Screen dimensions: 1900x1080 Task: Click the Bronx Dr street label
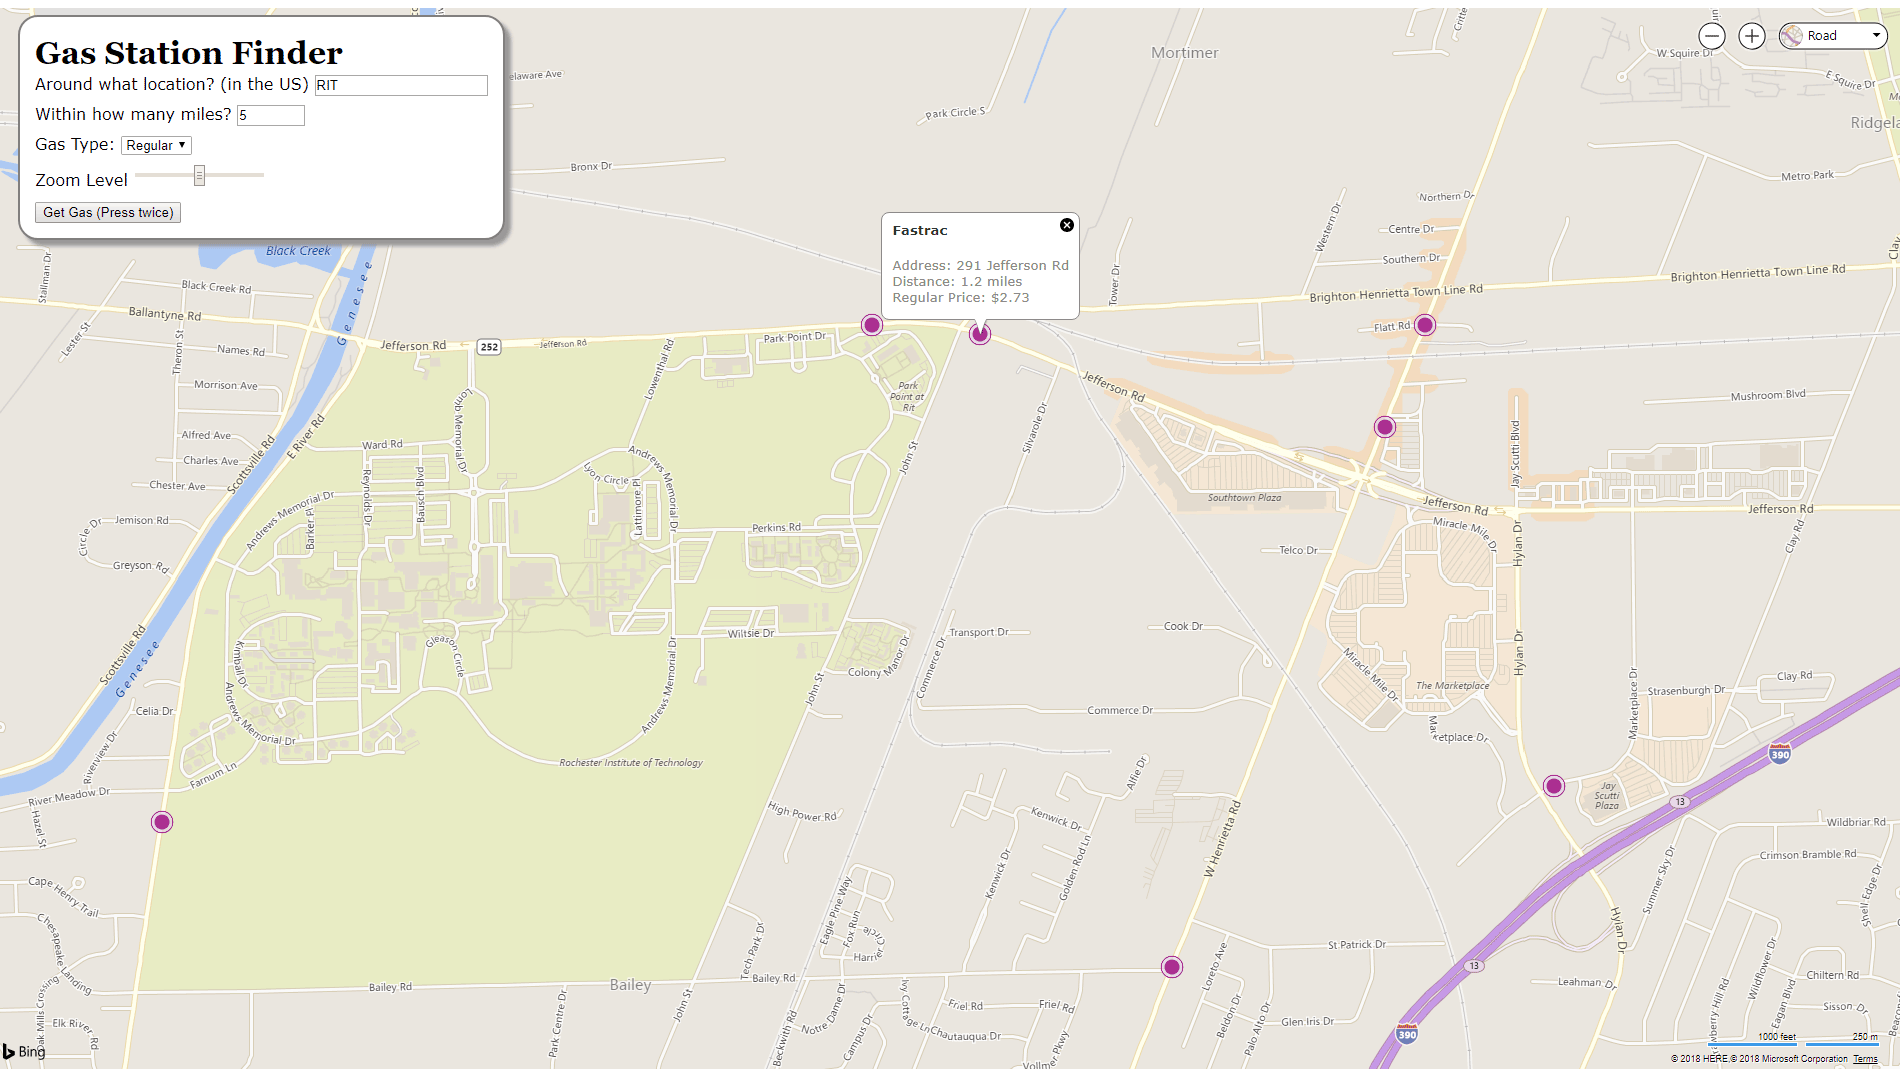click(591, 167)
